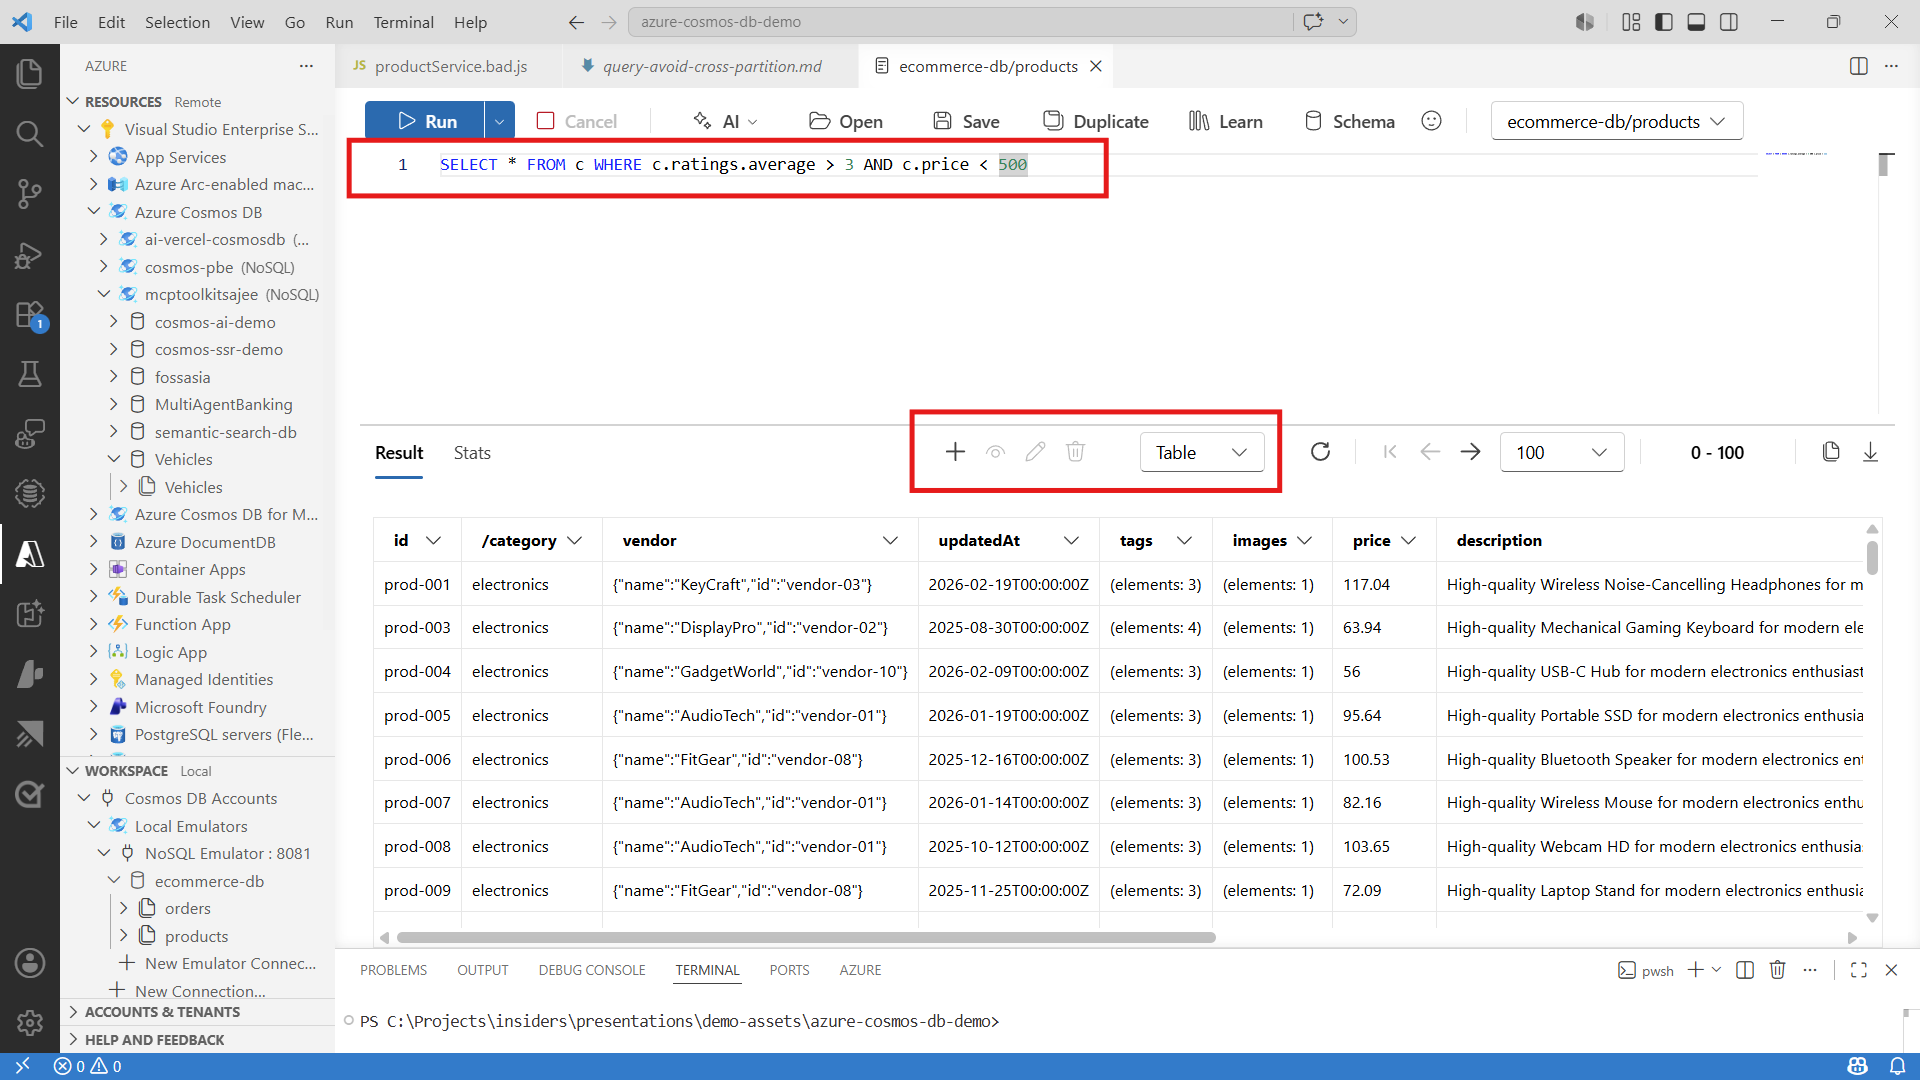Select the orders container

click(188, 908)
